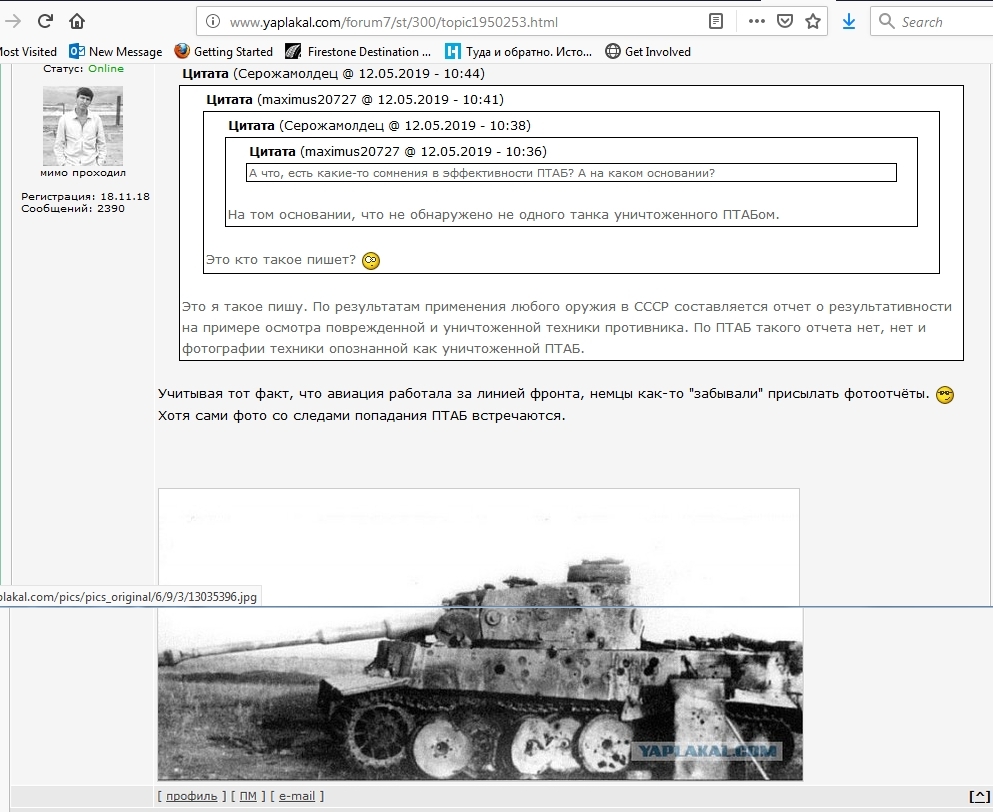Image resolution: width=993 pixels, height=812 pixels.
Task: Click the yaplakal.com address bar URL
Action: pyautogui.click(x=393, y=22)
